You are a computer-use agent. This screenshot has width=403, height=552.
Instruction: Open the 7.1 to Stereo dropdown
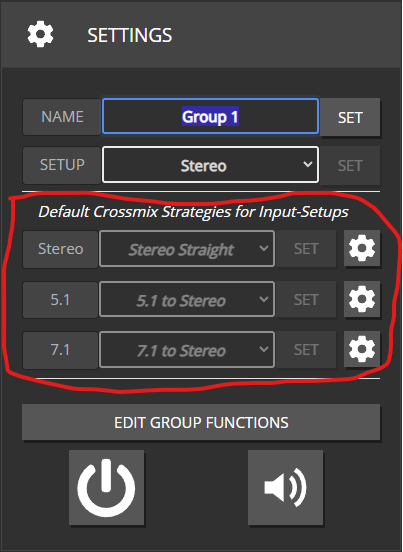tap(187, 350)
